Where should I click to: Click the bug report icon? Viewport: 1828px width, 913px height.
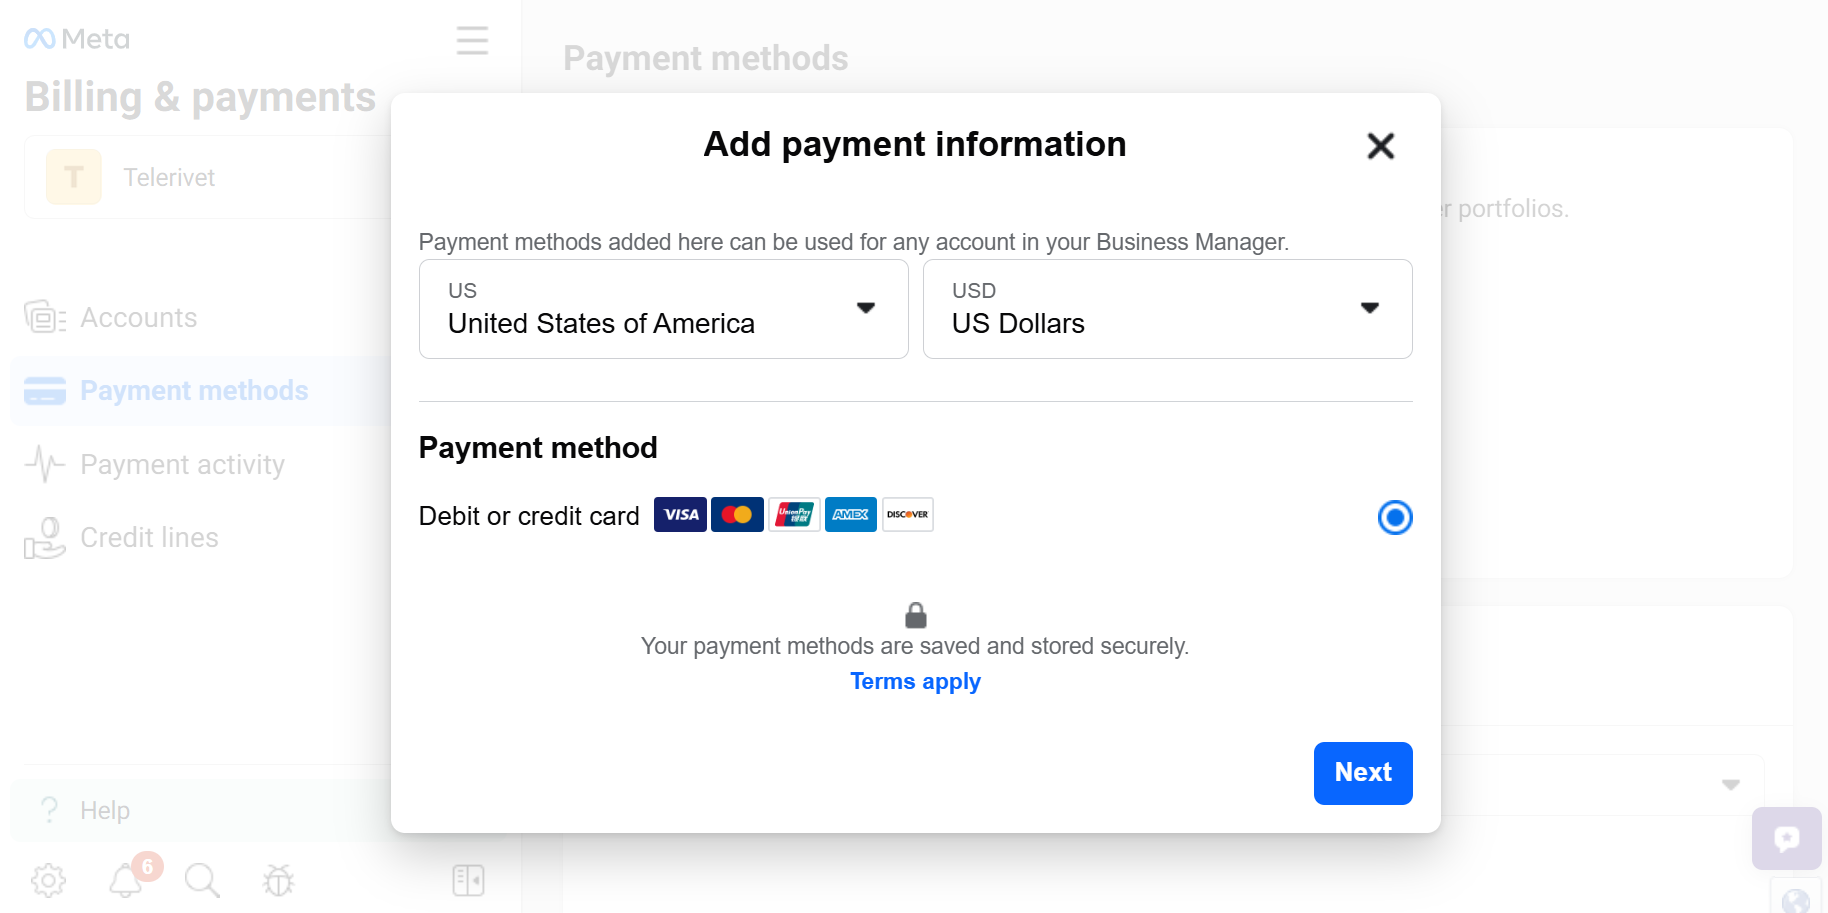click(278, 880)
